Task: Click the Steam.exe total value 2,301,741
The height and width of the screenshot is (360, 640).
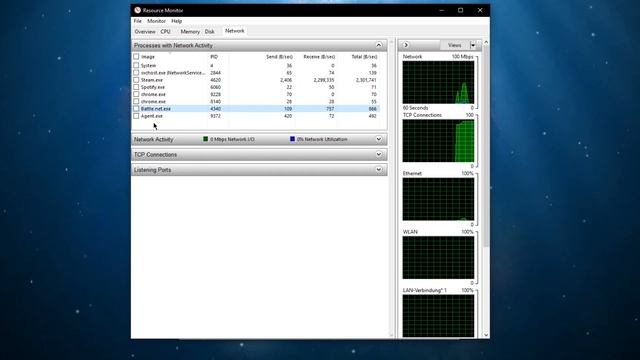Action: point(366,80)
